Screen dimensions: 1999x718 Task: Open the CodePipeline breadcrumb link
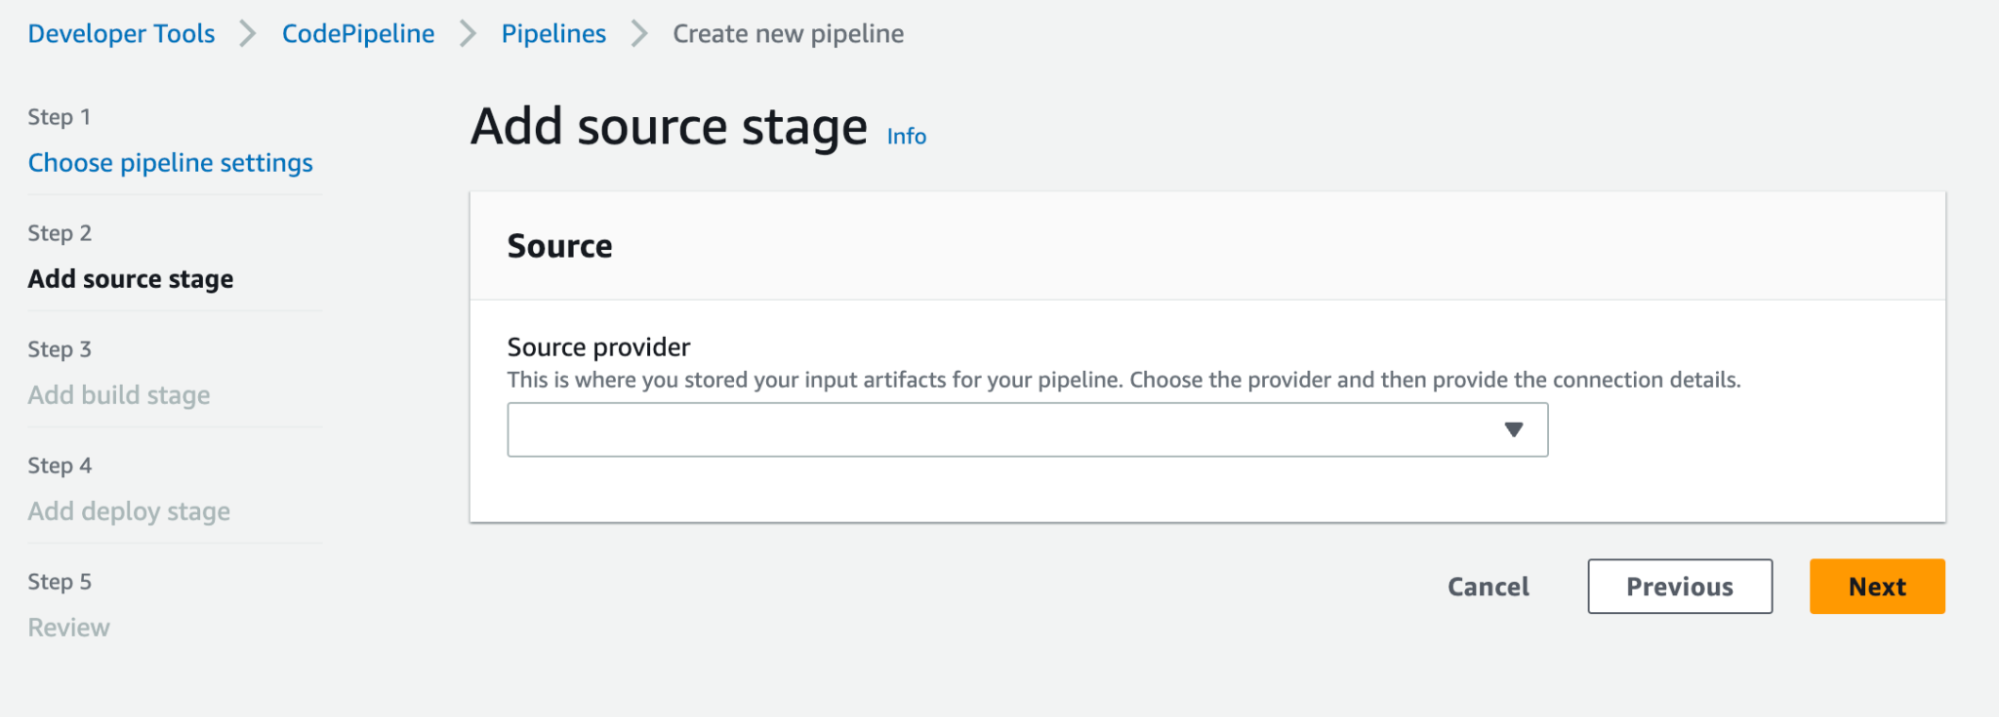click(x=358, y=34)
